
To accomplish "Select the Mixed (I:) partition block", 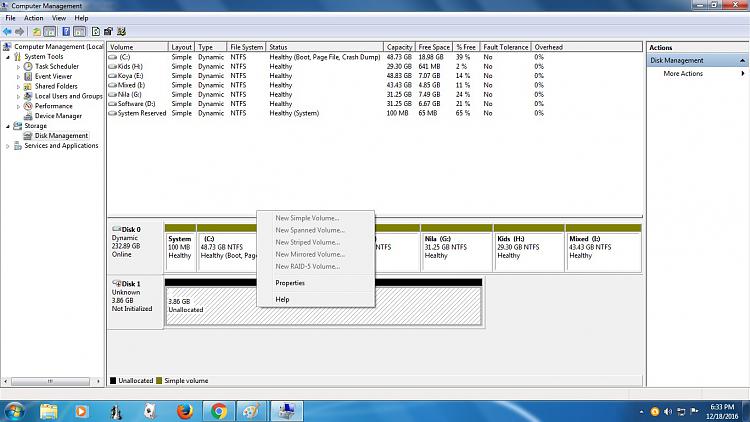I will pyautogui.click(x=603, y=248).
